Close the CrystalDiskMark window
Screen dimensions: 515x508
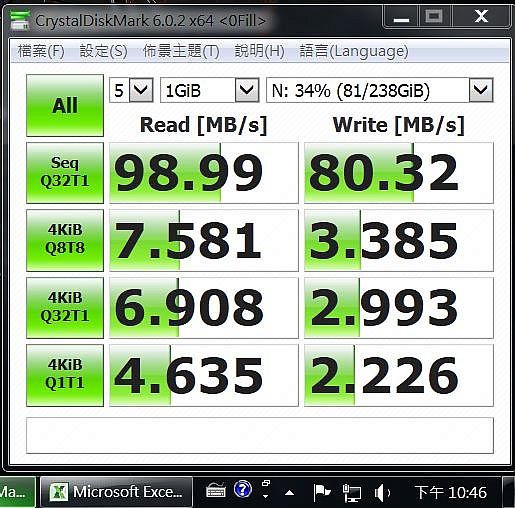pyautogui.click(x=481, y=16)
